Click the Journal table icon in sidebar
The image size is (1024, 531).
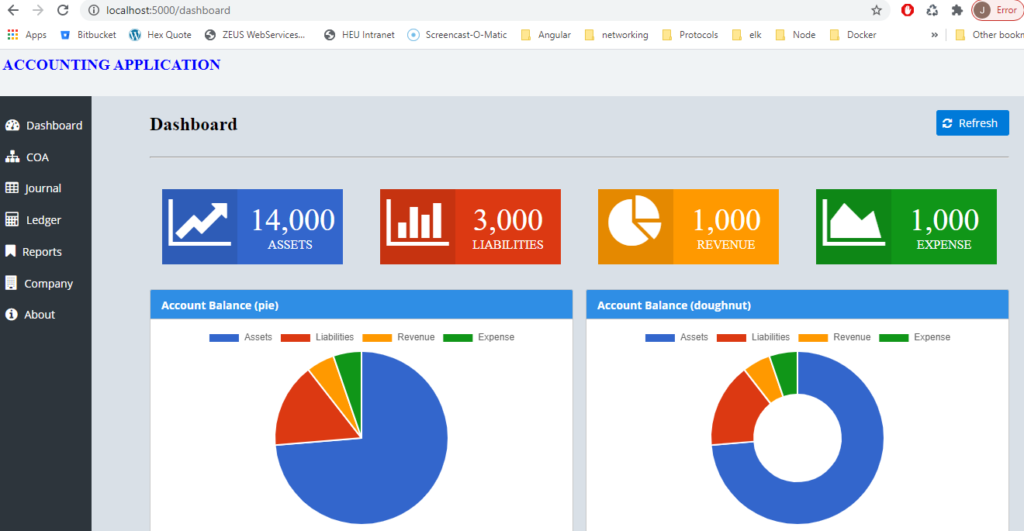pyautogui.click(x=13, y=188)
